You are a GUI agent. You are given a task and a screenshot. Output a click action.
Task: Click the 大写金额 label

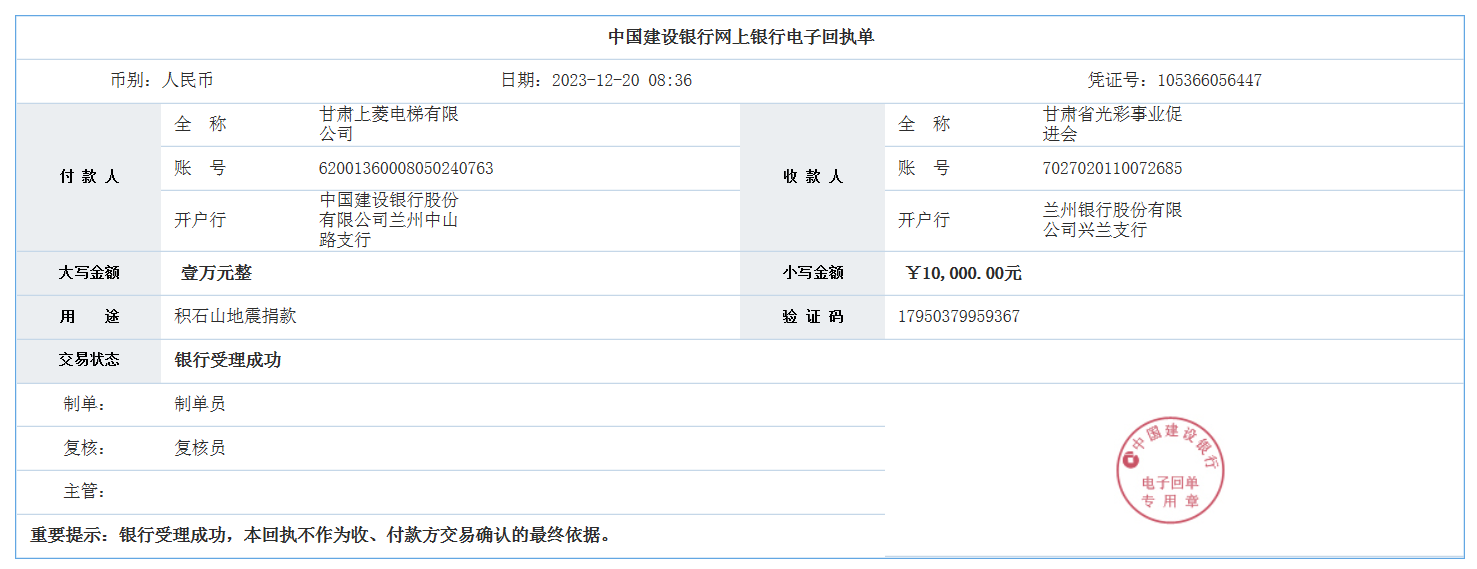coord(89,272)
